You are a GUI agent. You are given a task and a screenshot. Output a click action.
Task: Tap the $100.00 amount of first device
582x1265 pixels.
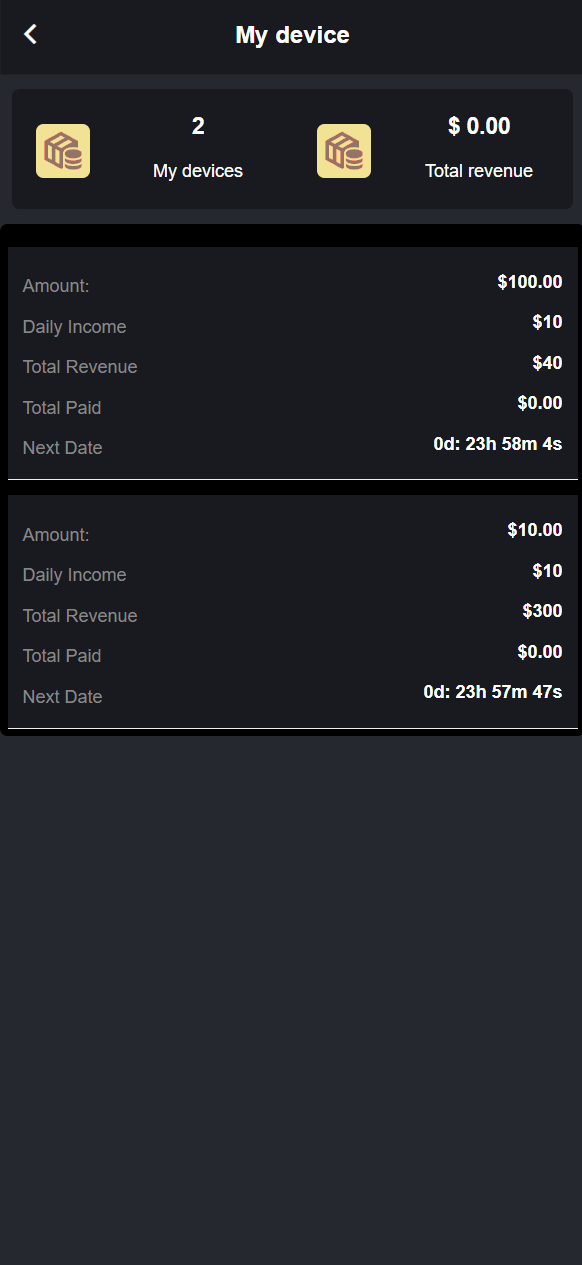[530, 282]
